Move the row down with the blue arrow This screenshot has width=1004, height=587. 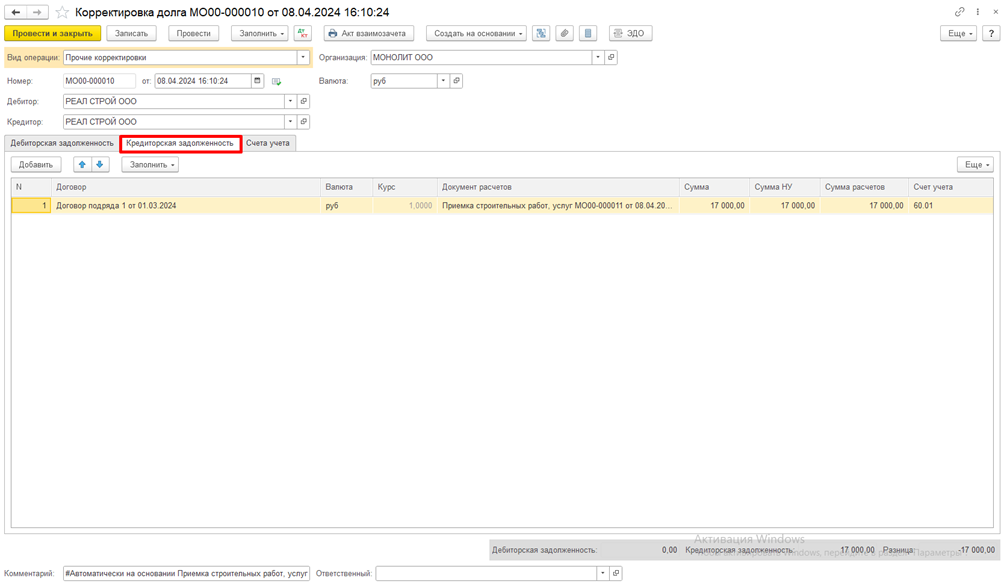100,165
